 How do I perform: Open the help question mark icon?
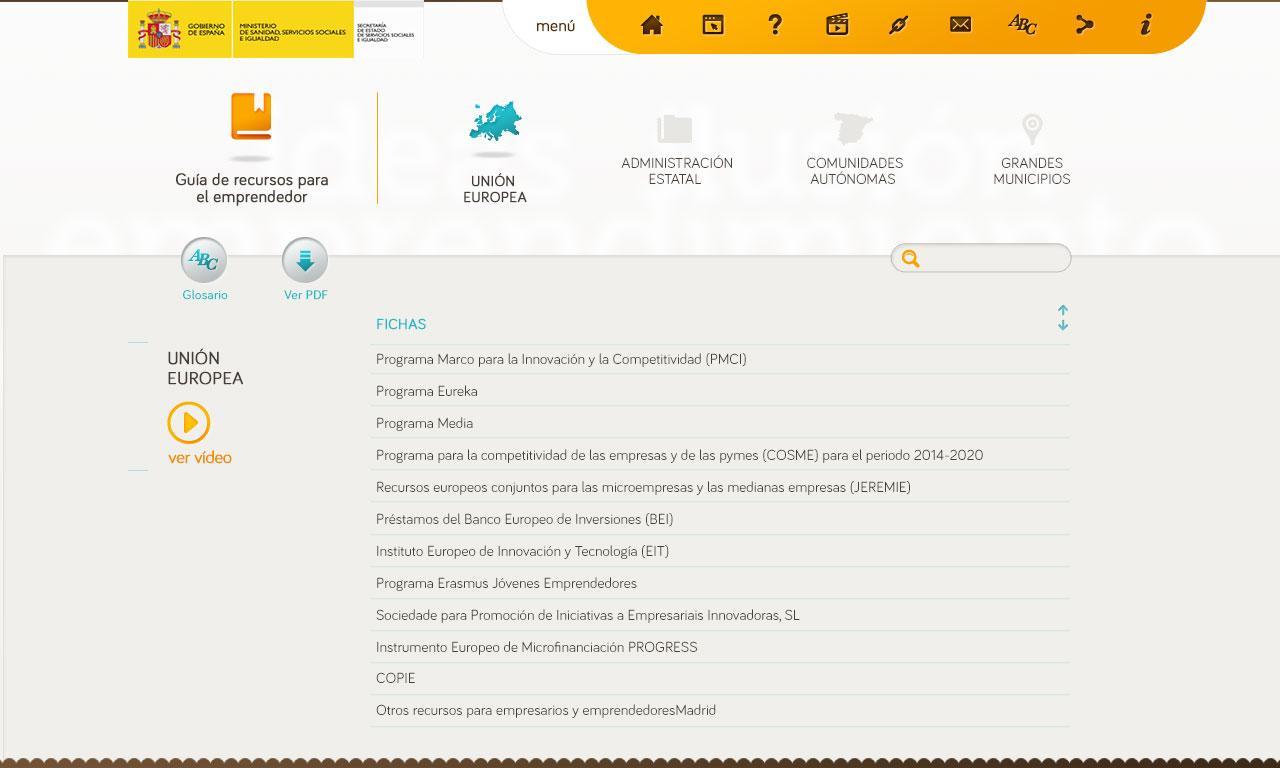[775, 25]
